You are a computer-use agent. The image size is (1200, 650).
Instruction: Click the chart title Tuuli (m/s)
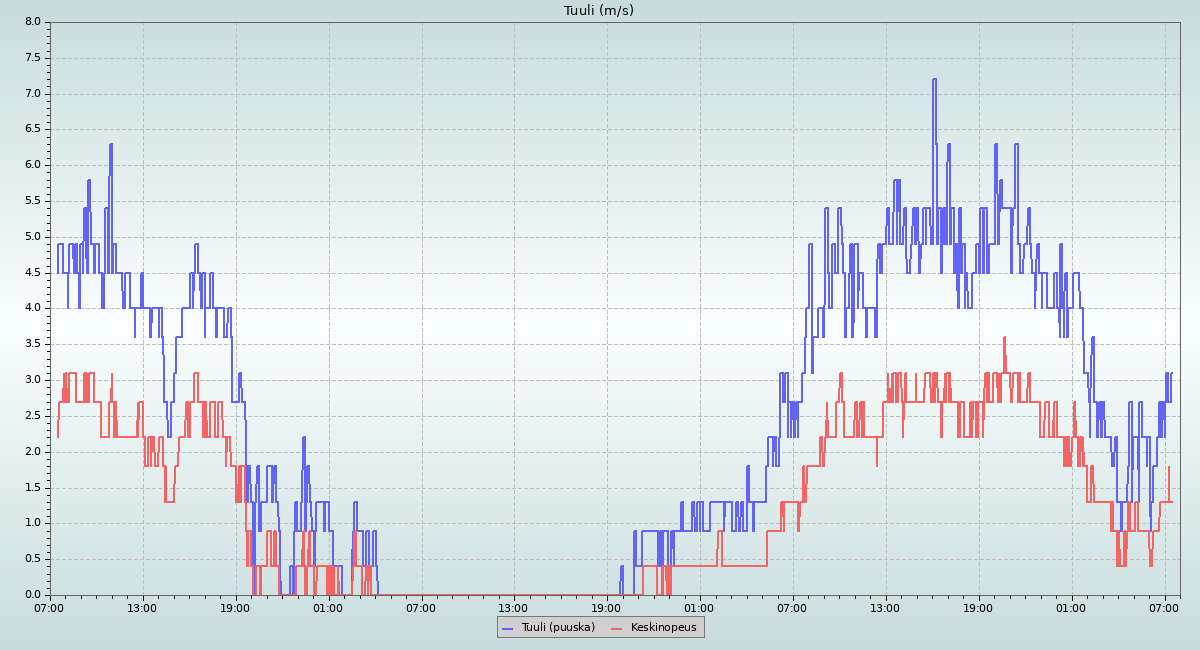point(599,11)
